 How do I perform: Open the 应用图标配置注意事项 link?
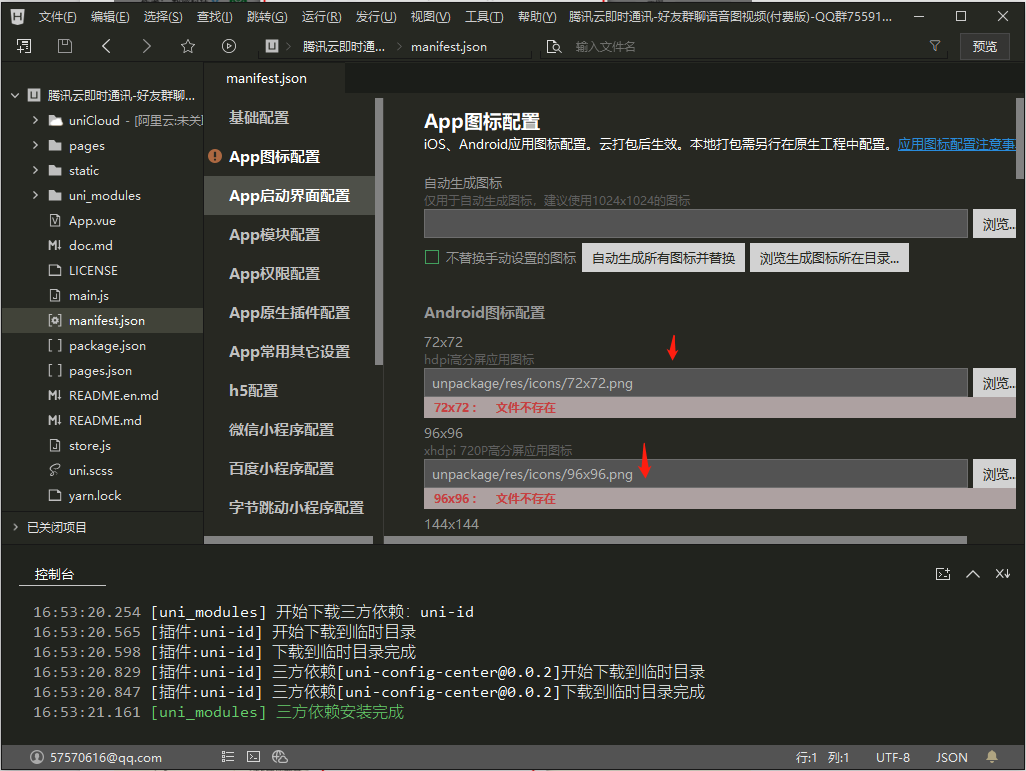(956, 144)
